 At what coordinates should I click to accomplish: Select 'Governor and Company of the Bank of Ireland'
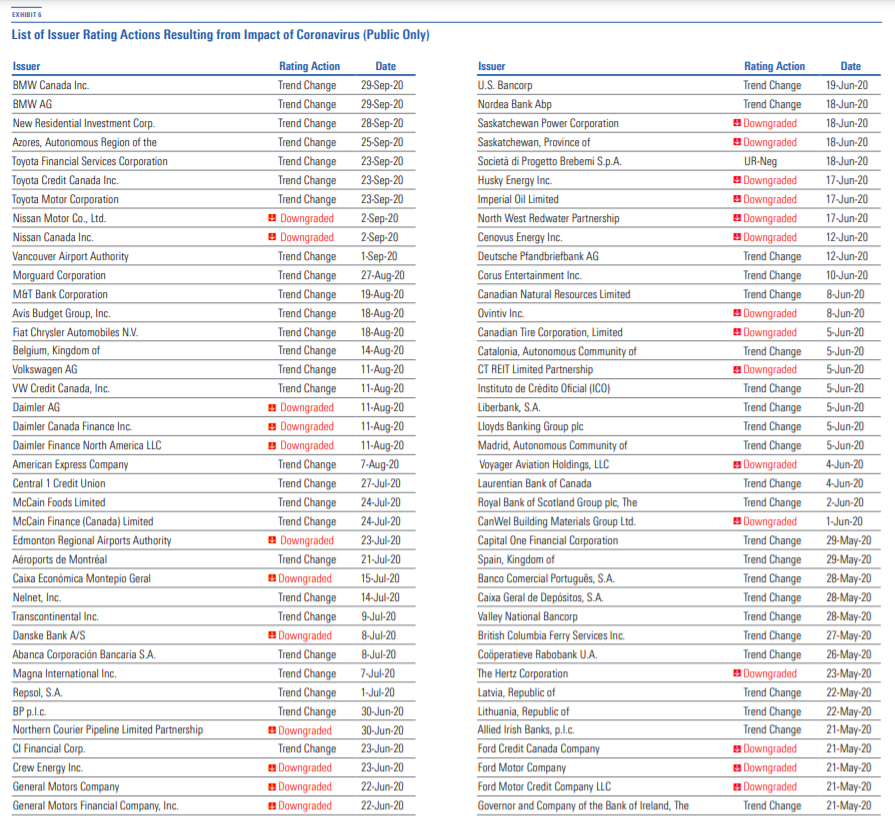[x=583, y=806]
